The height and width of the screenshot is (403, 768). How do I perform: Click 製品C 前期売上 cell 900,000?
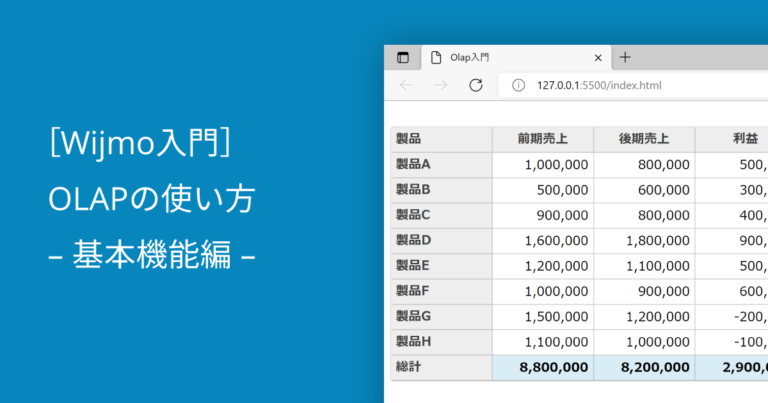pyautogui.click(x=543, y=215)
